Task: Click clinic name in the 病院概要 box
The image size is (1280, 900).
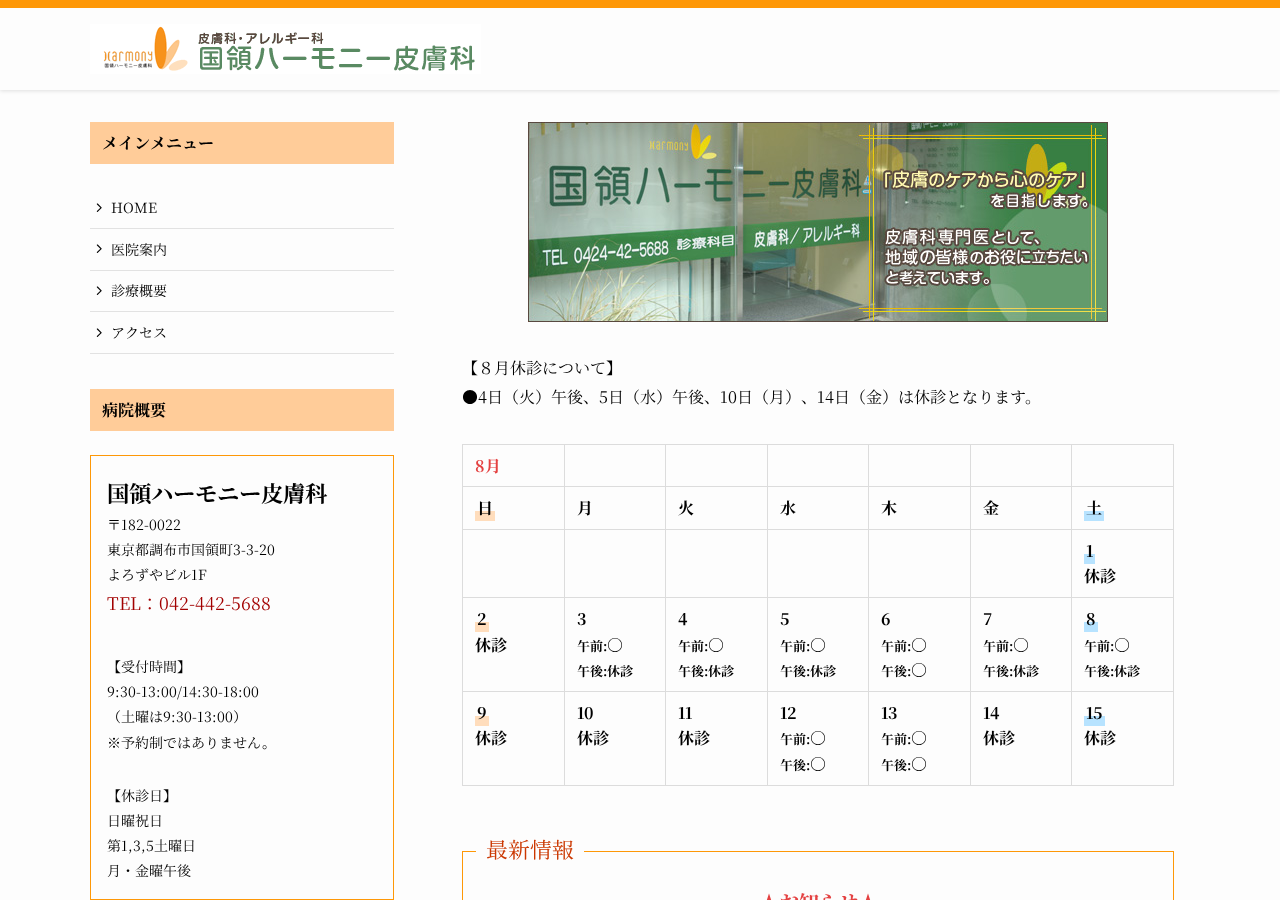Action: (x=217, y=494)
